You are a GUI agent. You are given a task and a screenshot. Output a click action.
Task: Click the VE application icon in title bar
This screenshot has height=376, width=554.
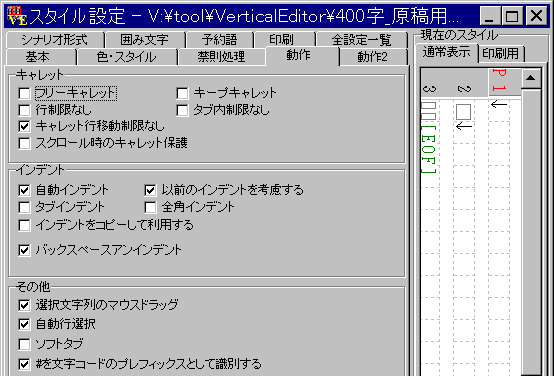pos(17,16)
